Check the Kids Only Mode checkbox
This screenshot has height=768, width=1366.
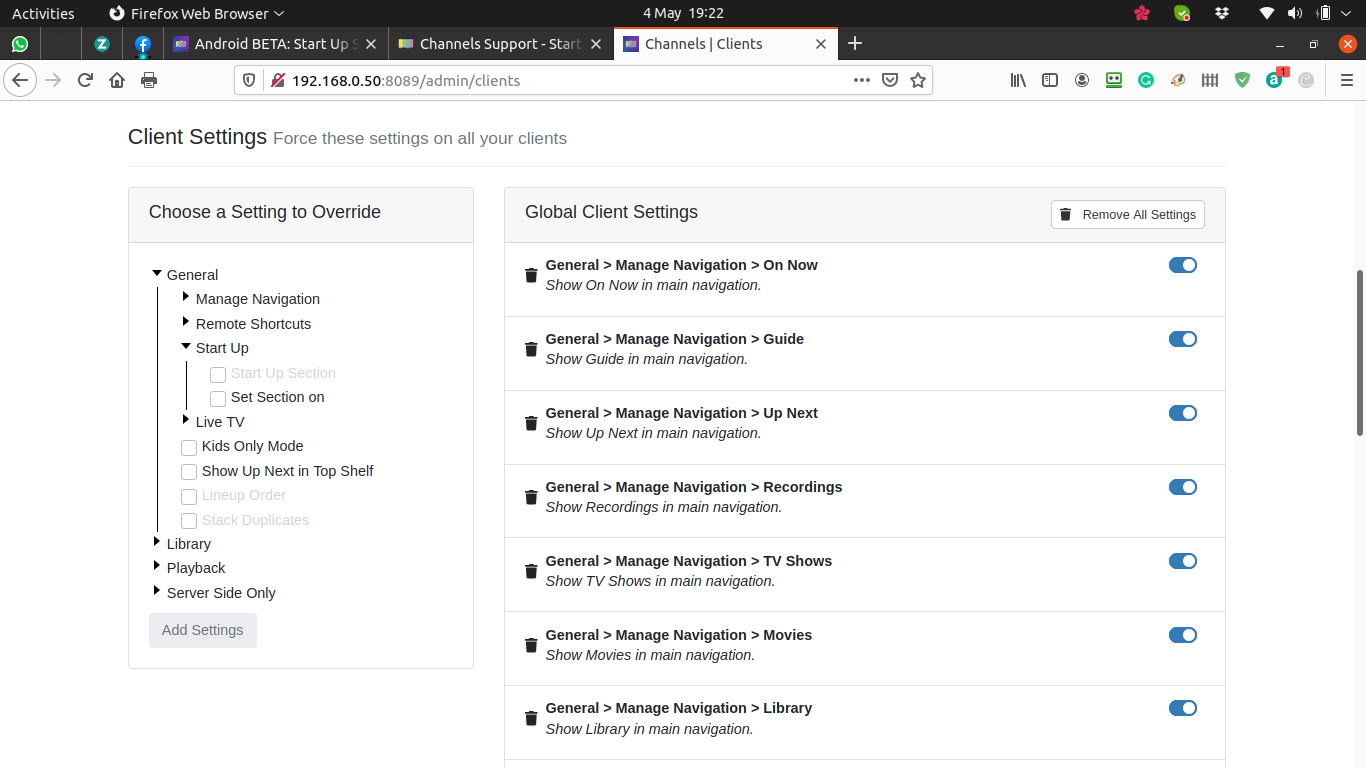point(189,447)
